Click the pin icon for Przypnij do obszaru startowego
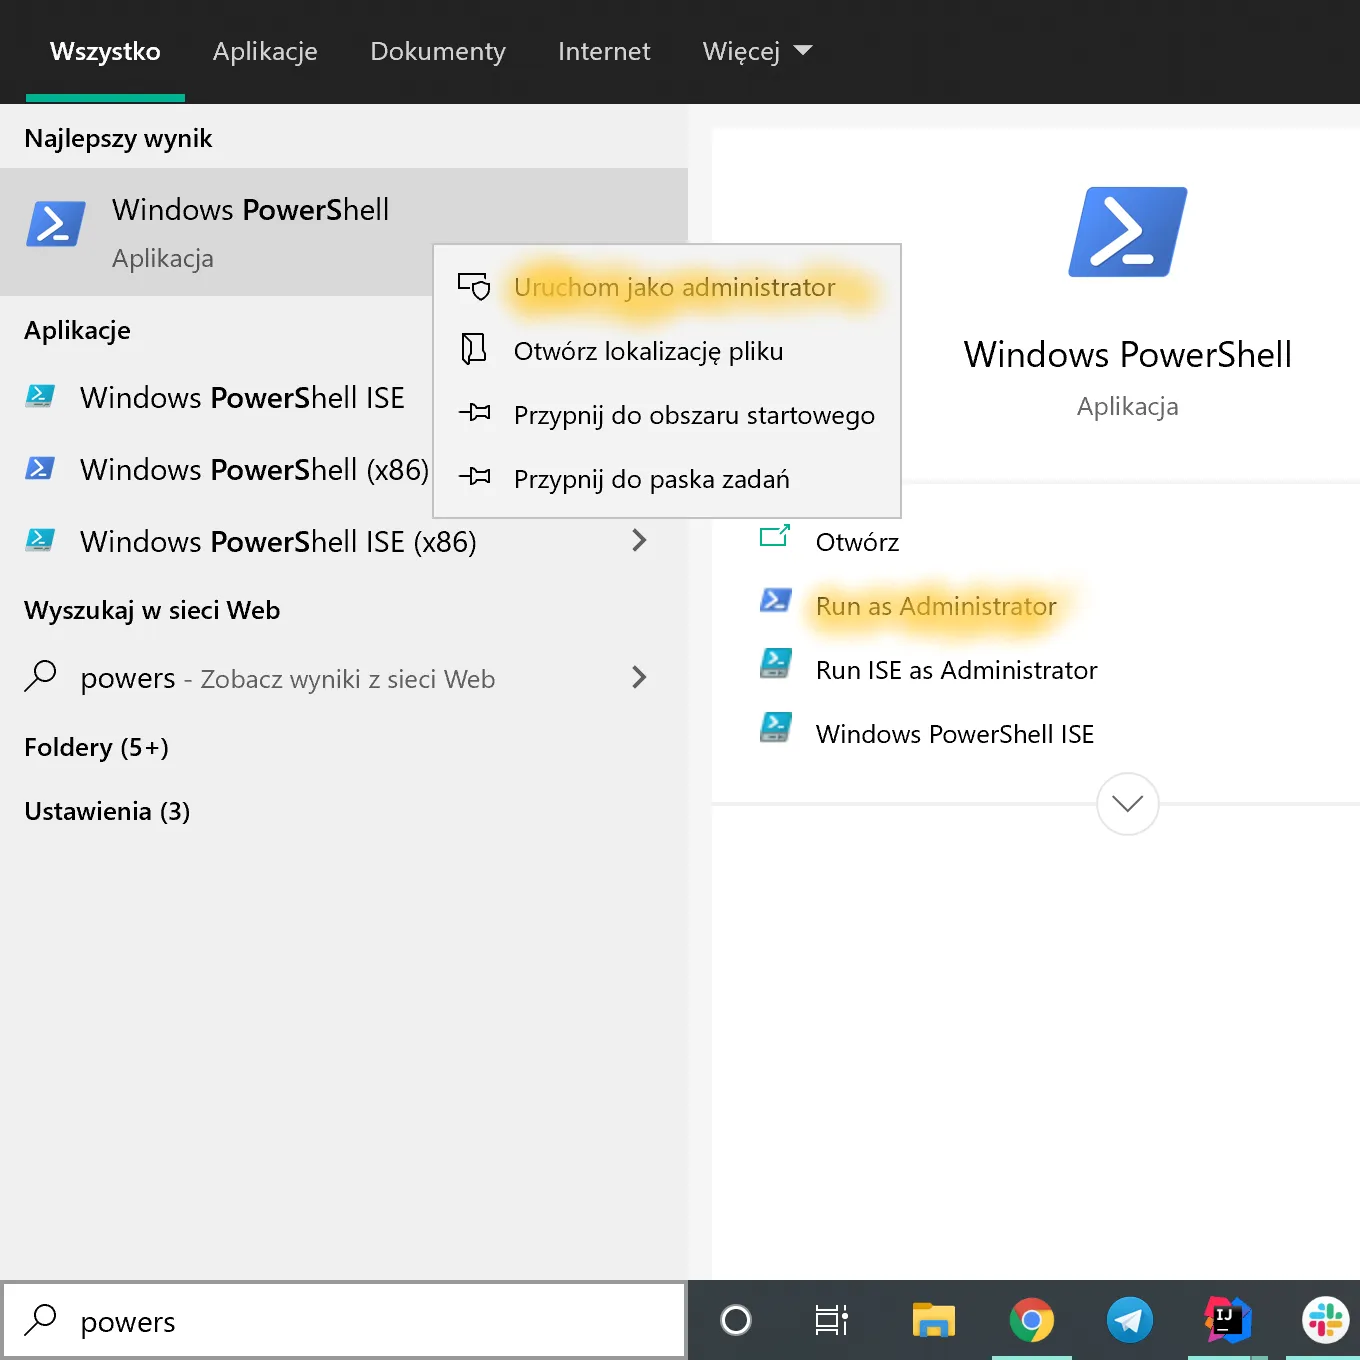This screenshot has height=1360, width=1360. coord(475,413)
